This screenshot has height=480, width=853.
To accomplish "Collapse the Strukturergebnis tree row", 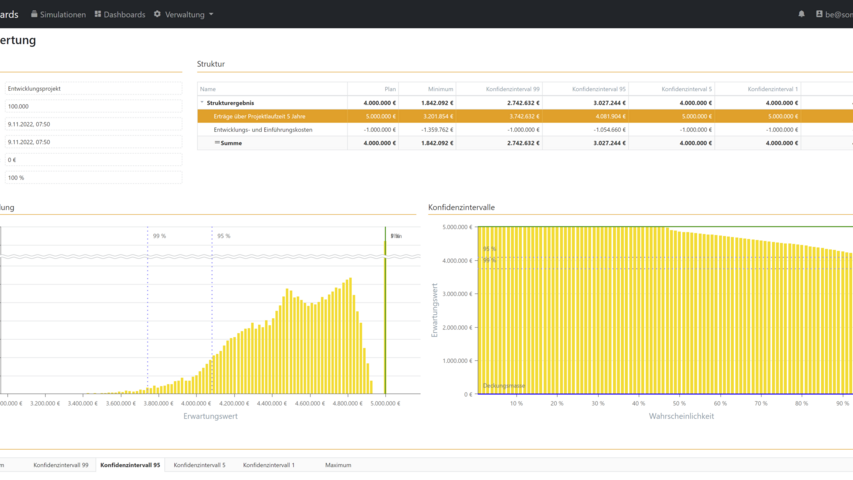I will click(x=202, y=102).
